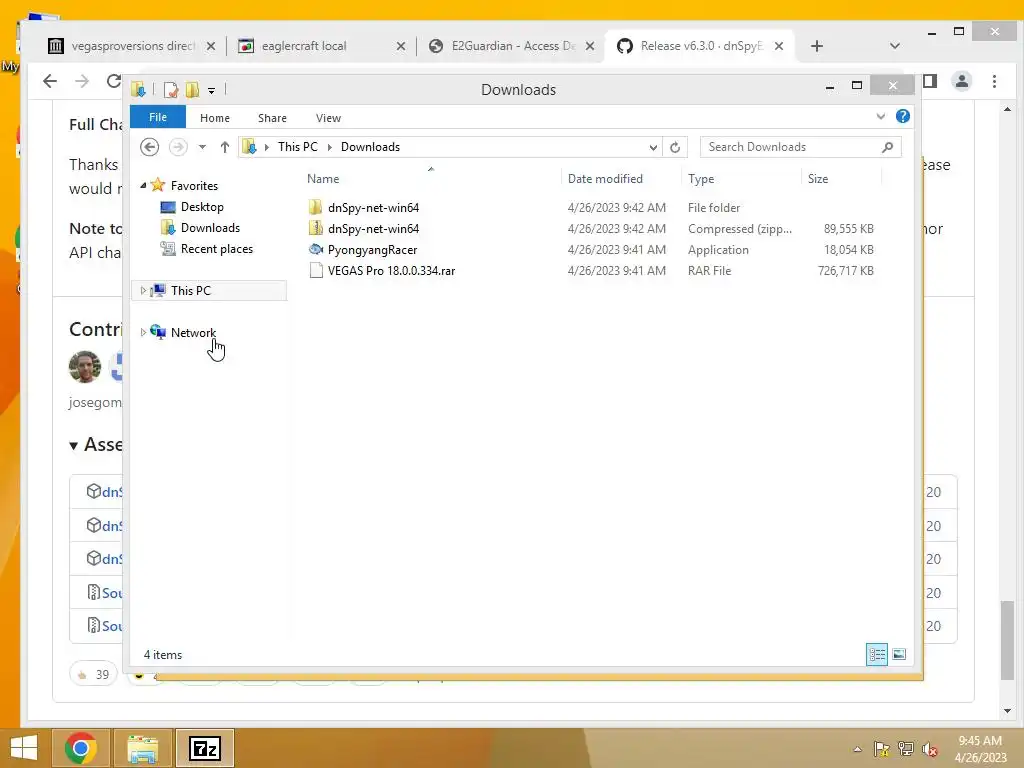
Task: Switch to Large icons view layout
Action: point(899,654)
